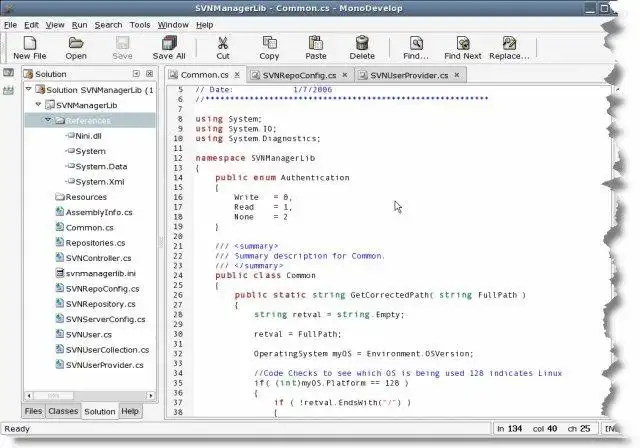
Task: Click the Solution pad minimize icon
Action: pos(136,73)
